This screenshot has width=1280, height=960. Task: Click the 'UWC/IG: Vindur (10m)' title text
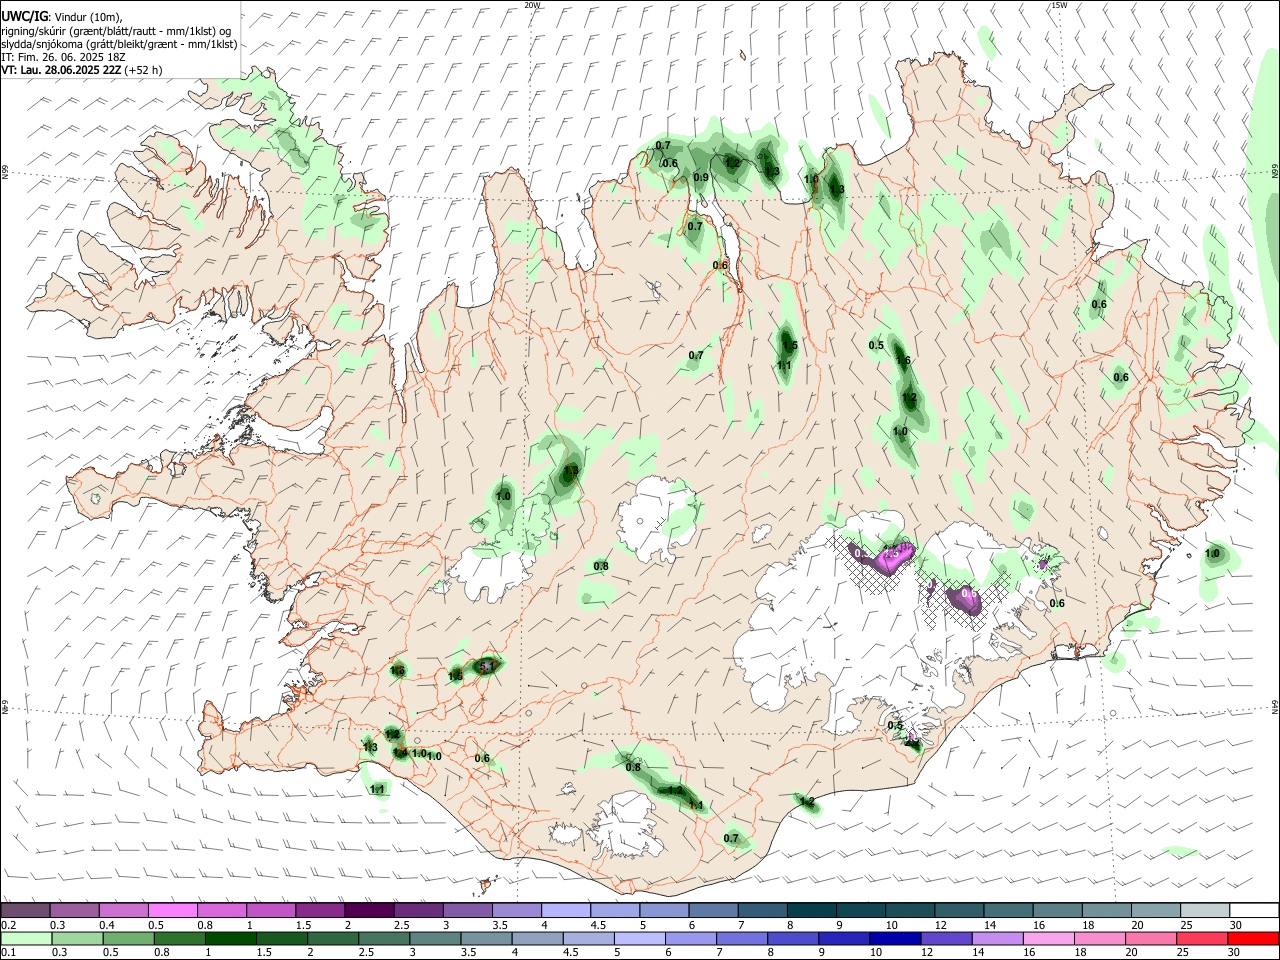61,16
